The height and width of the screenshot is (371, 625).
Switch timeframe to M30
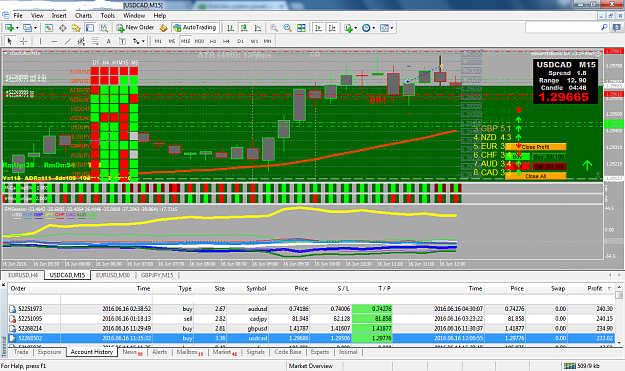click(x=199, y=41)
